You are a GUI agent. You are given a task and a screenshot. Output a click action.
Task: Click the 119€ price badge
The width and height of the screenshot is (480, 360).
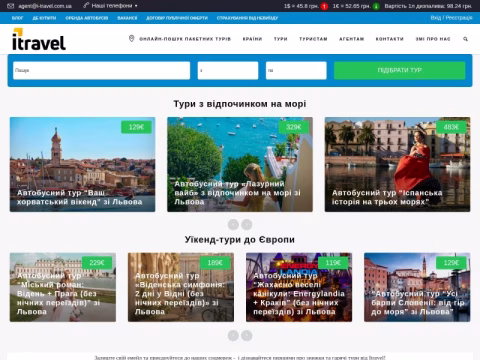pyautogui.click(x=333, y=263)
